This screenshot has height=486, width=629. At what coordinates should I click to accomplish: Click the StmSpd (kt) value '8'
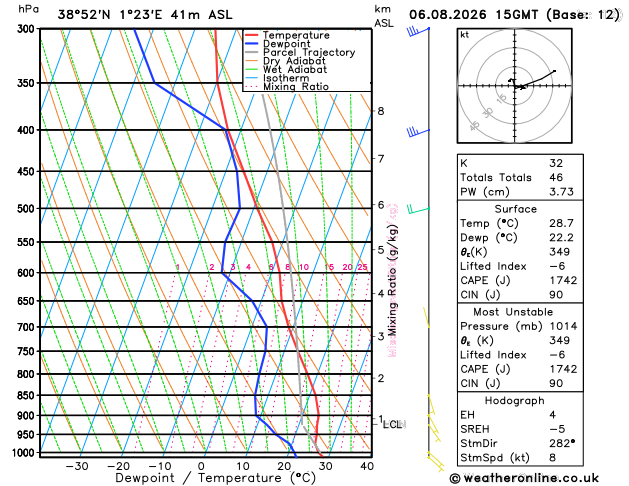(x=552, y=458)
